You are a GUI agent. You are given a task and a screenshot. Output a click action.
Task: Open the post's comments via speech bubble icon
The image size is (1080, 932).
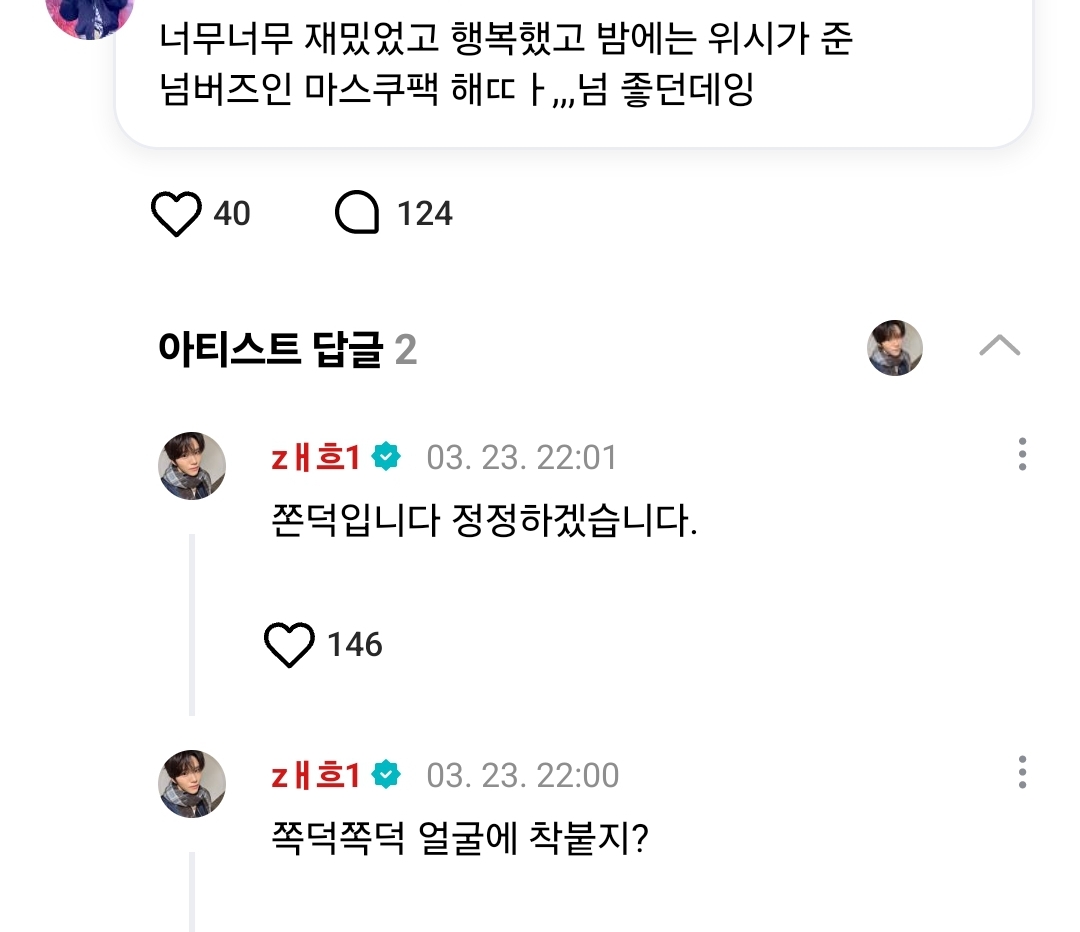pyautogui.click(x=357, y=214)
